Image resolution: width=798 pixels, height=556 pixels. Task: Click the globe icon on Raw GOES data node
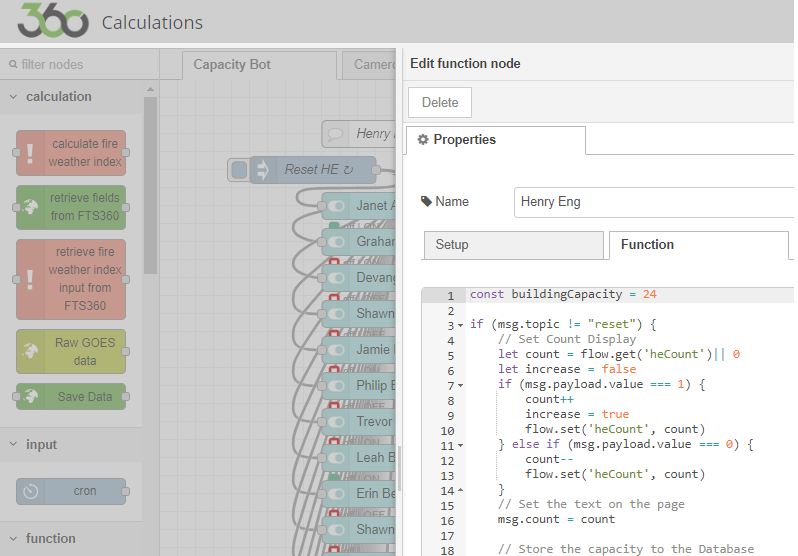click(30, 351)
